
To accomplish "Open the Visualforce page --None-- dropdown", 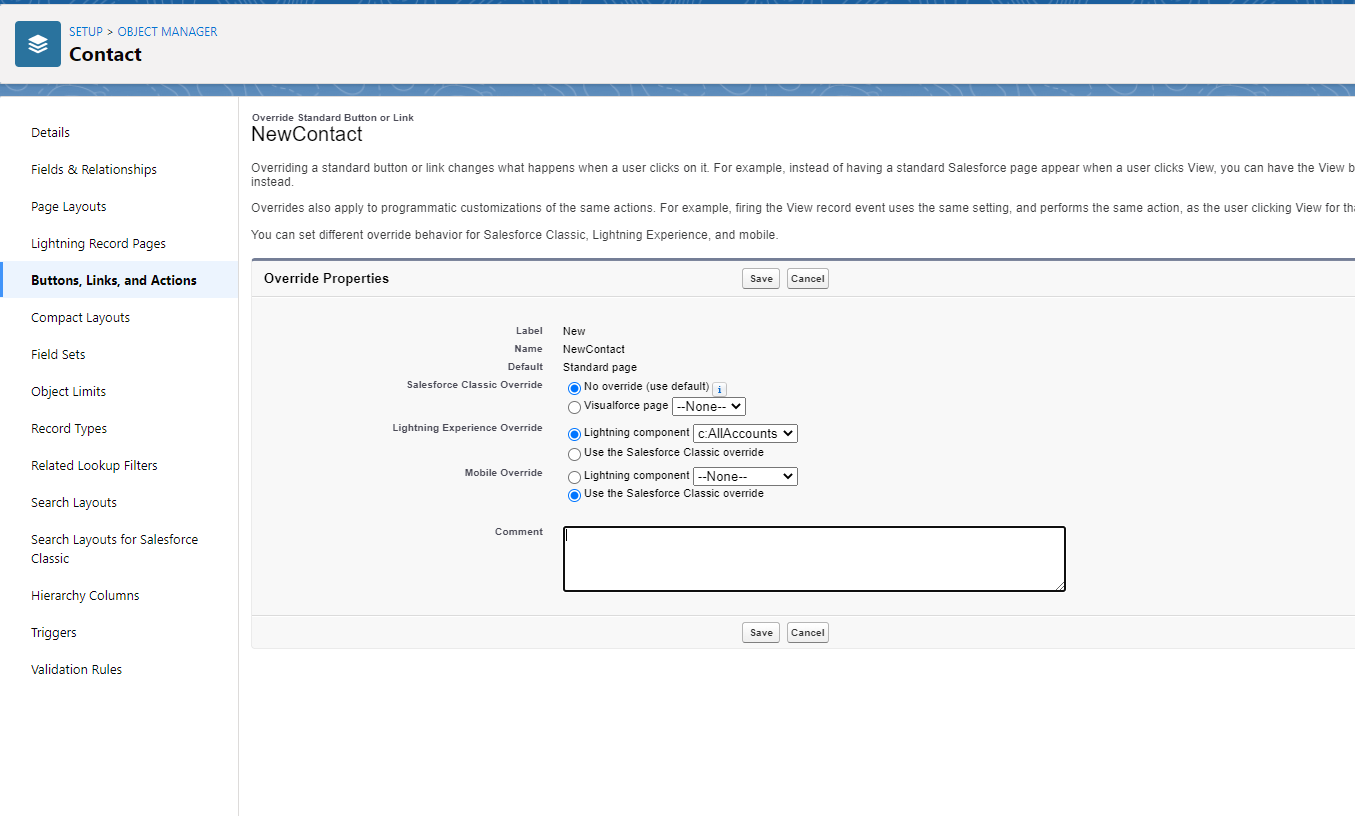I will 709,407.
